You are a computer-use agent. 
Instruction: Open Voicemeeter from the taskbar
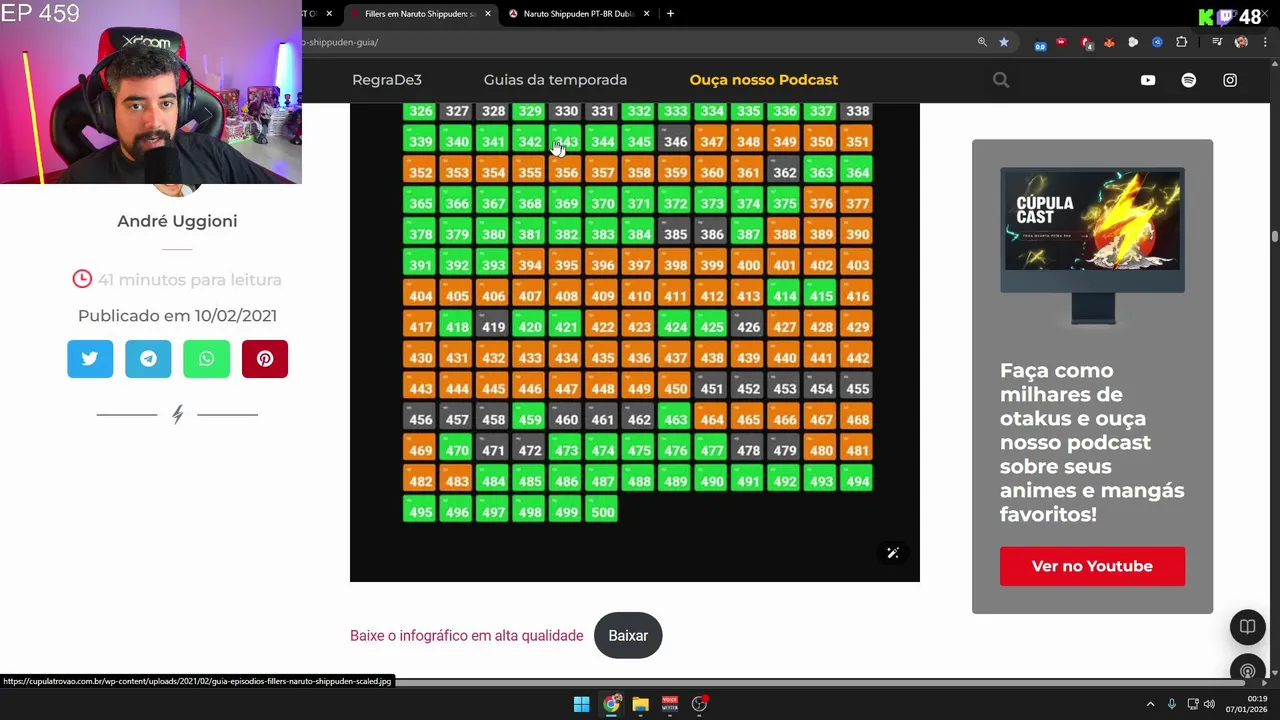tap(670, 704)
